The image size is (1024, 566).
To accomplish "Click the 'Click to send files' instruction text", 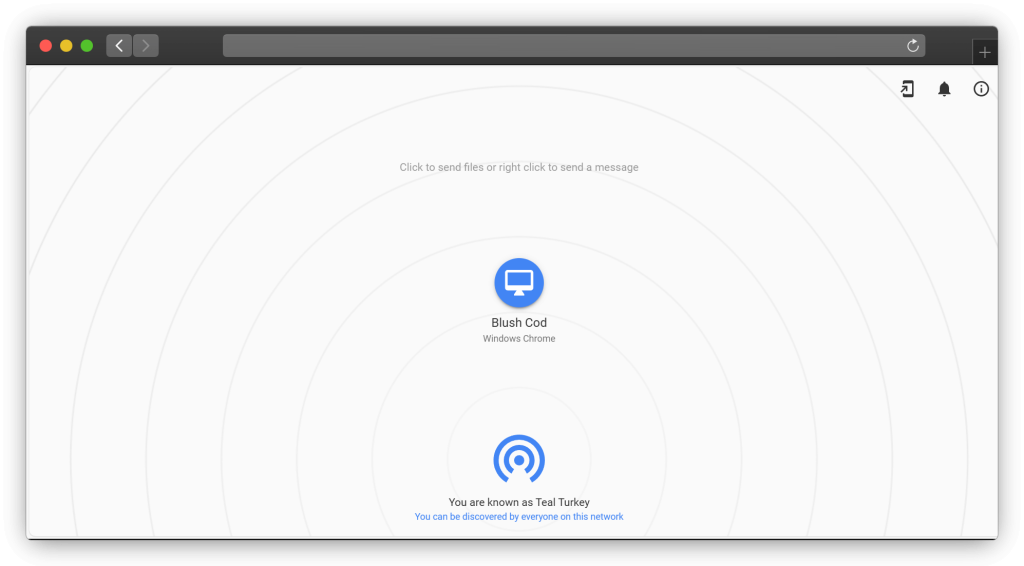I will coord(519,167).
